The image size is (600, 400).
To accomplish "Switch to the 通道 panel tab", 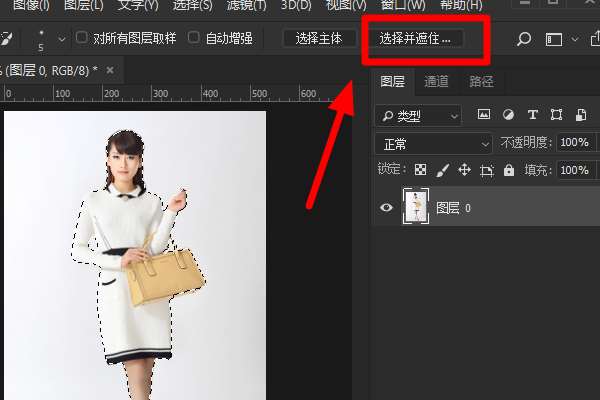I will 437,81.
